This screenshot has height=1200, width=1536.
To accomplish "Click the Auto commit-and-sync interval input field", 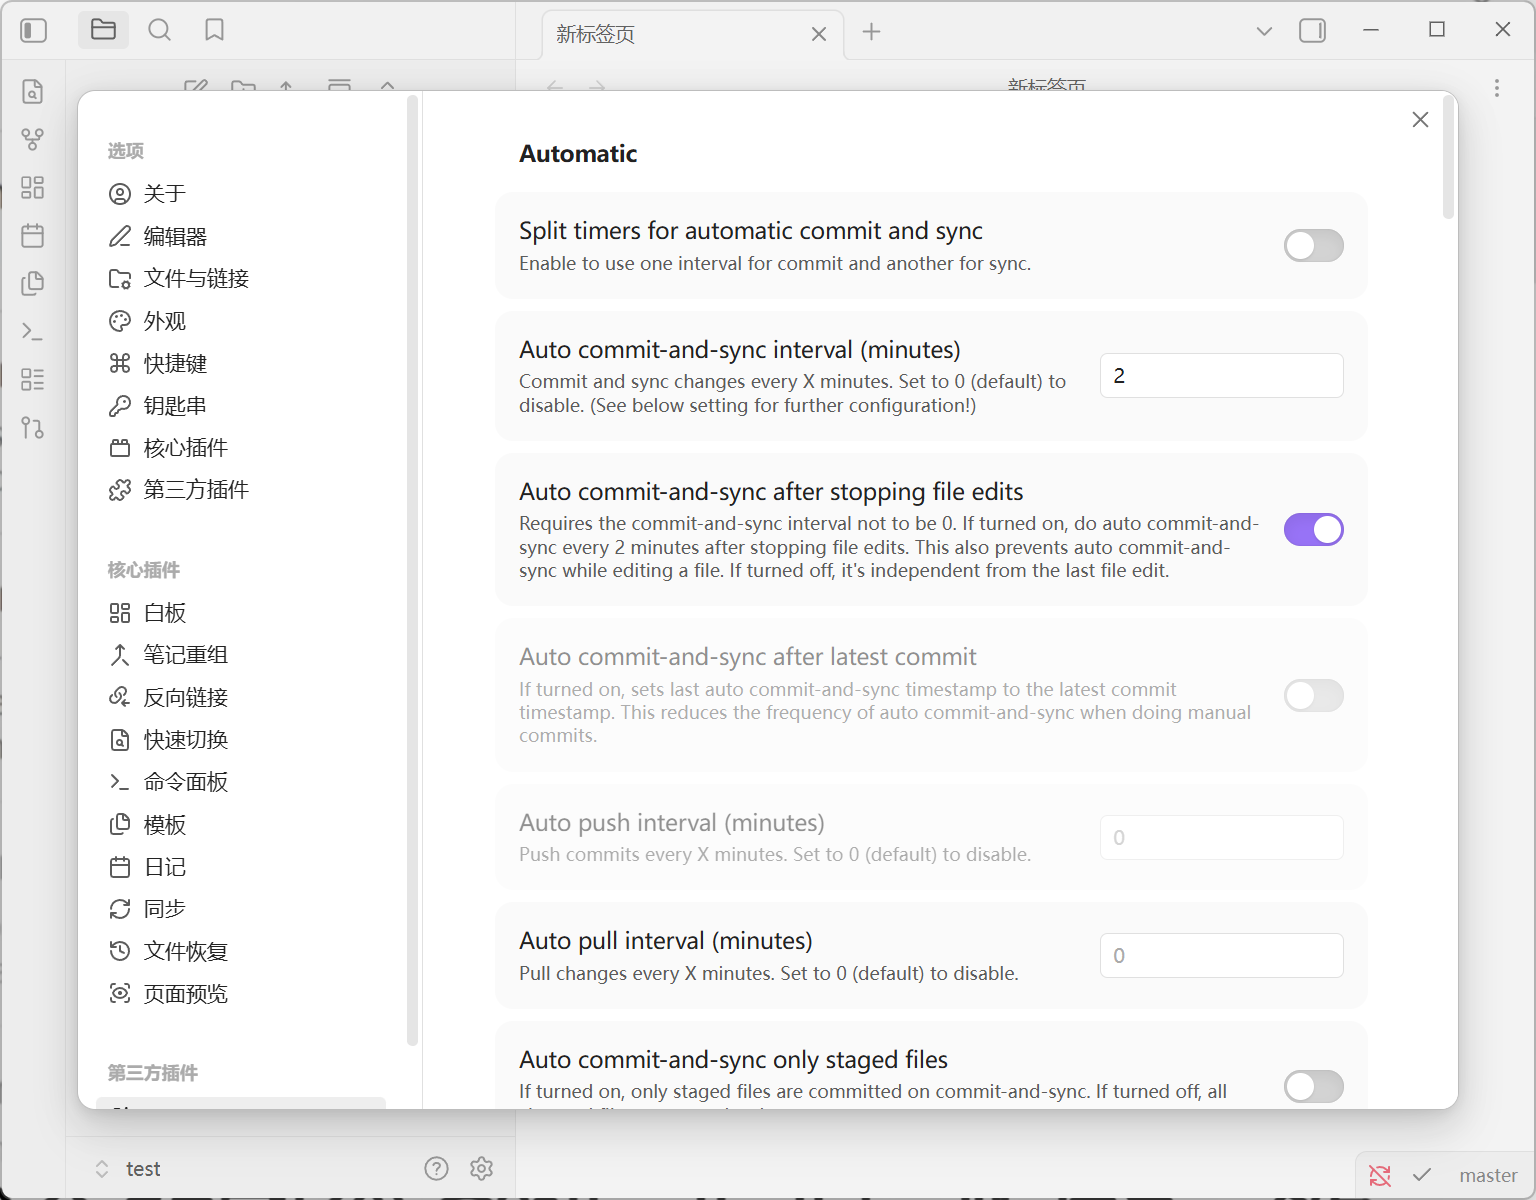I will tap(1221, 376).
